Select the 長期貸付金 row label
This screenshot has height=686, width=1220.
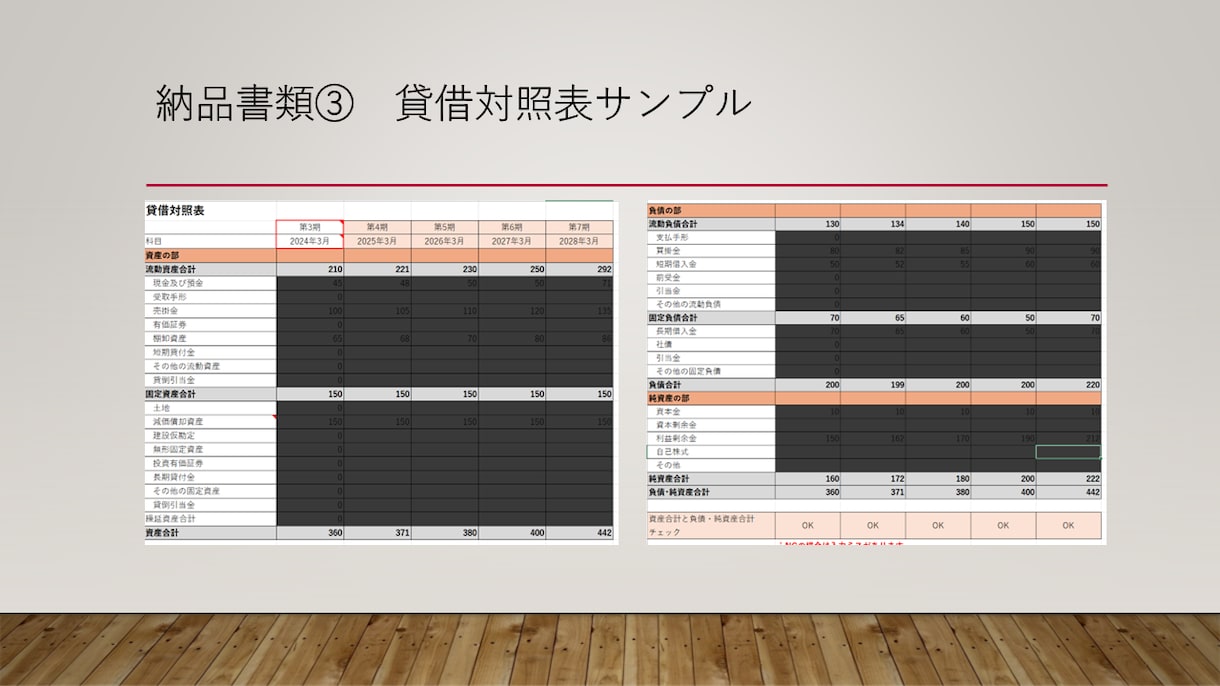click(x=211, y=478)
